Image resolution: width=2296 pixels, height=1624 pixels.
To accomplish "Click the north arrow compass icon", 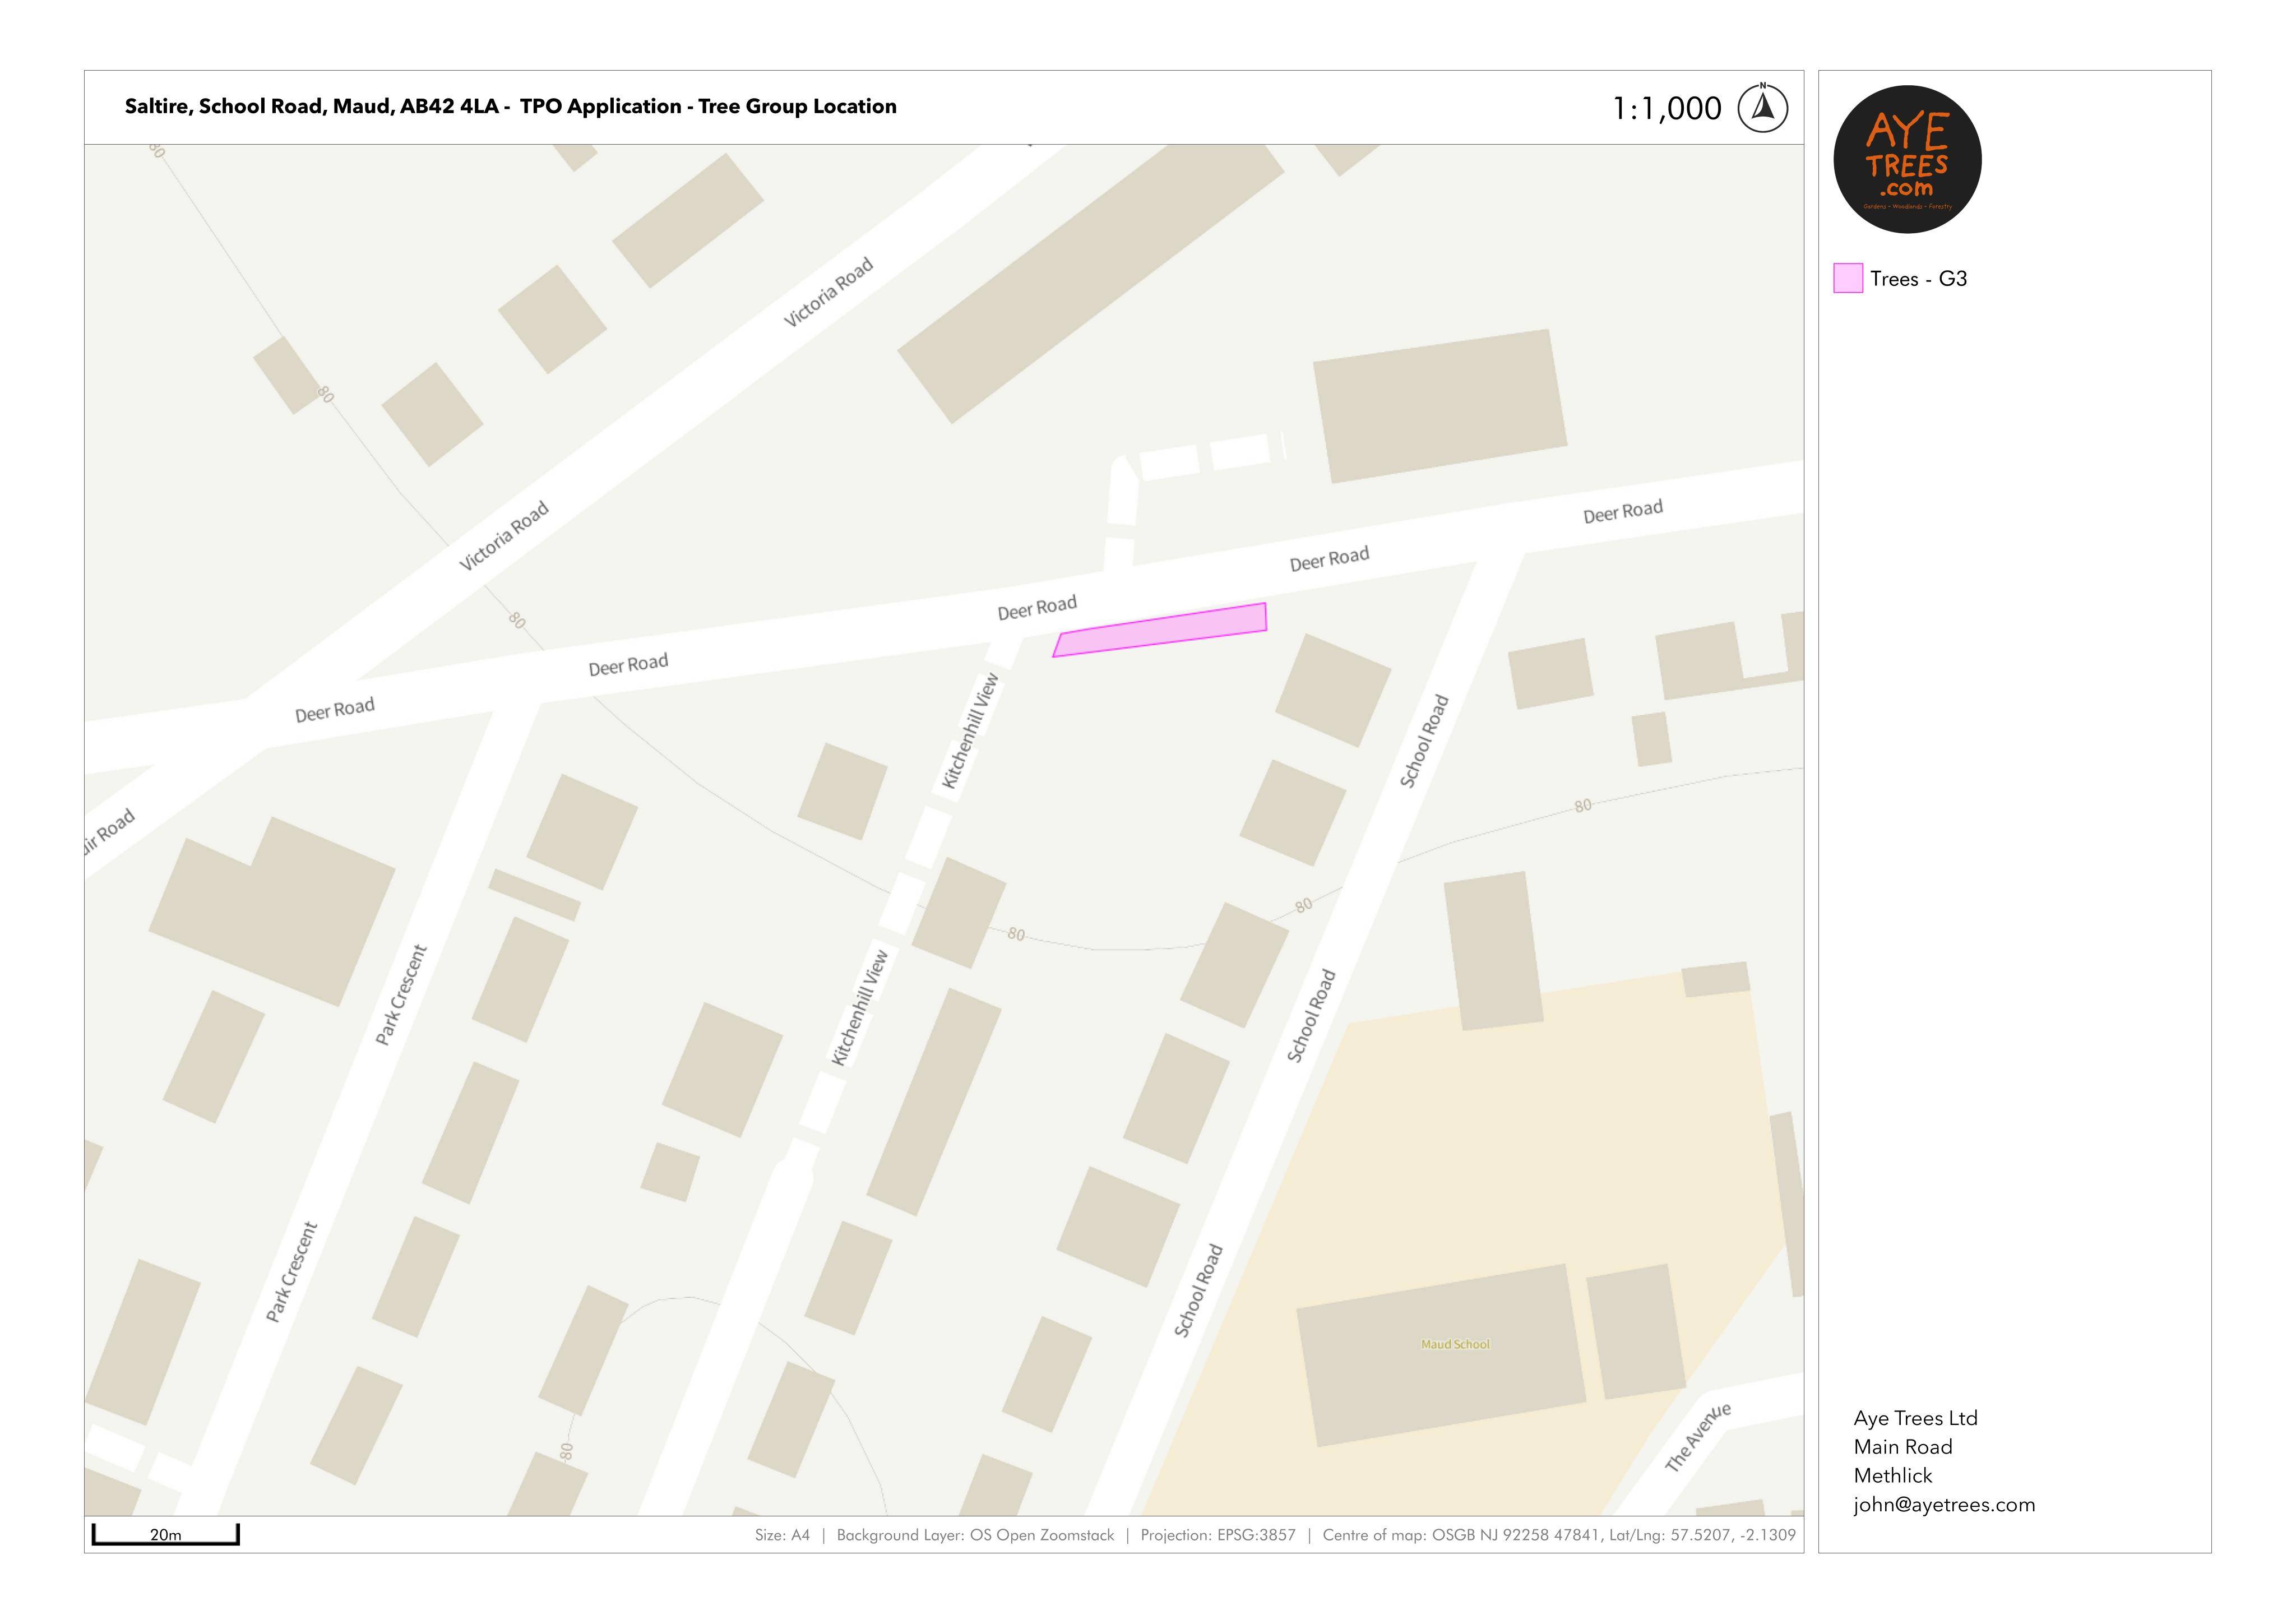I will [x=1762, y=108].
